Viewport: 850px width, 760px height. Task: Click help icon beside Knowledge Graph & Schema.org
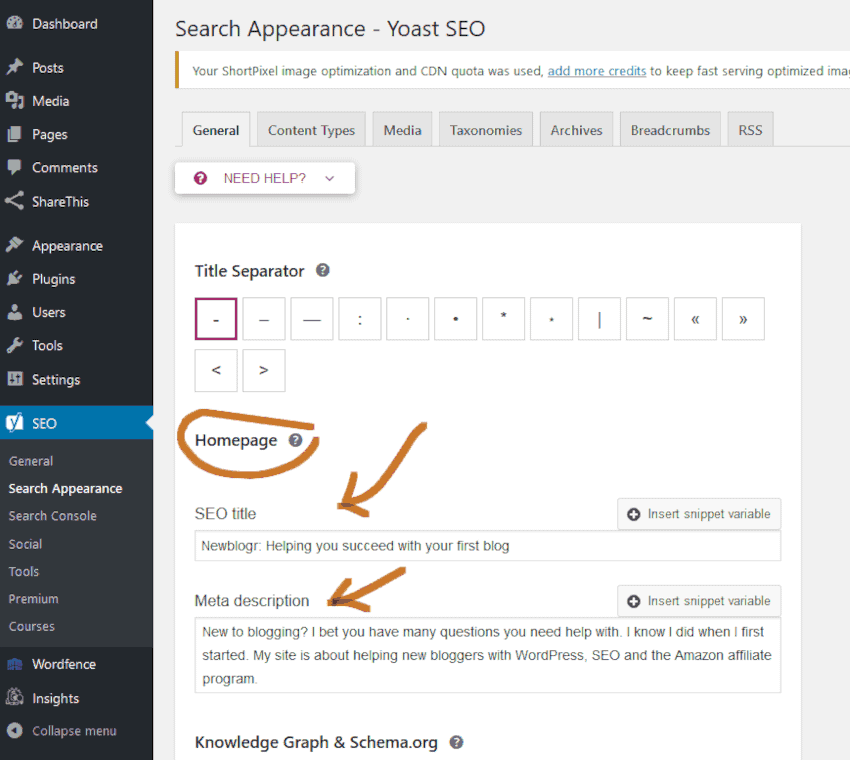click(x=456, y=742)
